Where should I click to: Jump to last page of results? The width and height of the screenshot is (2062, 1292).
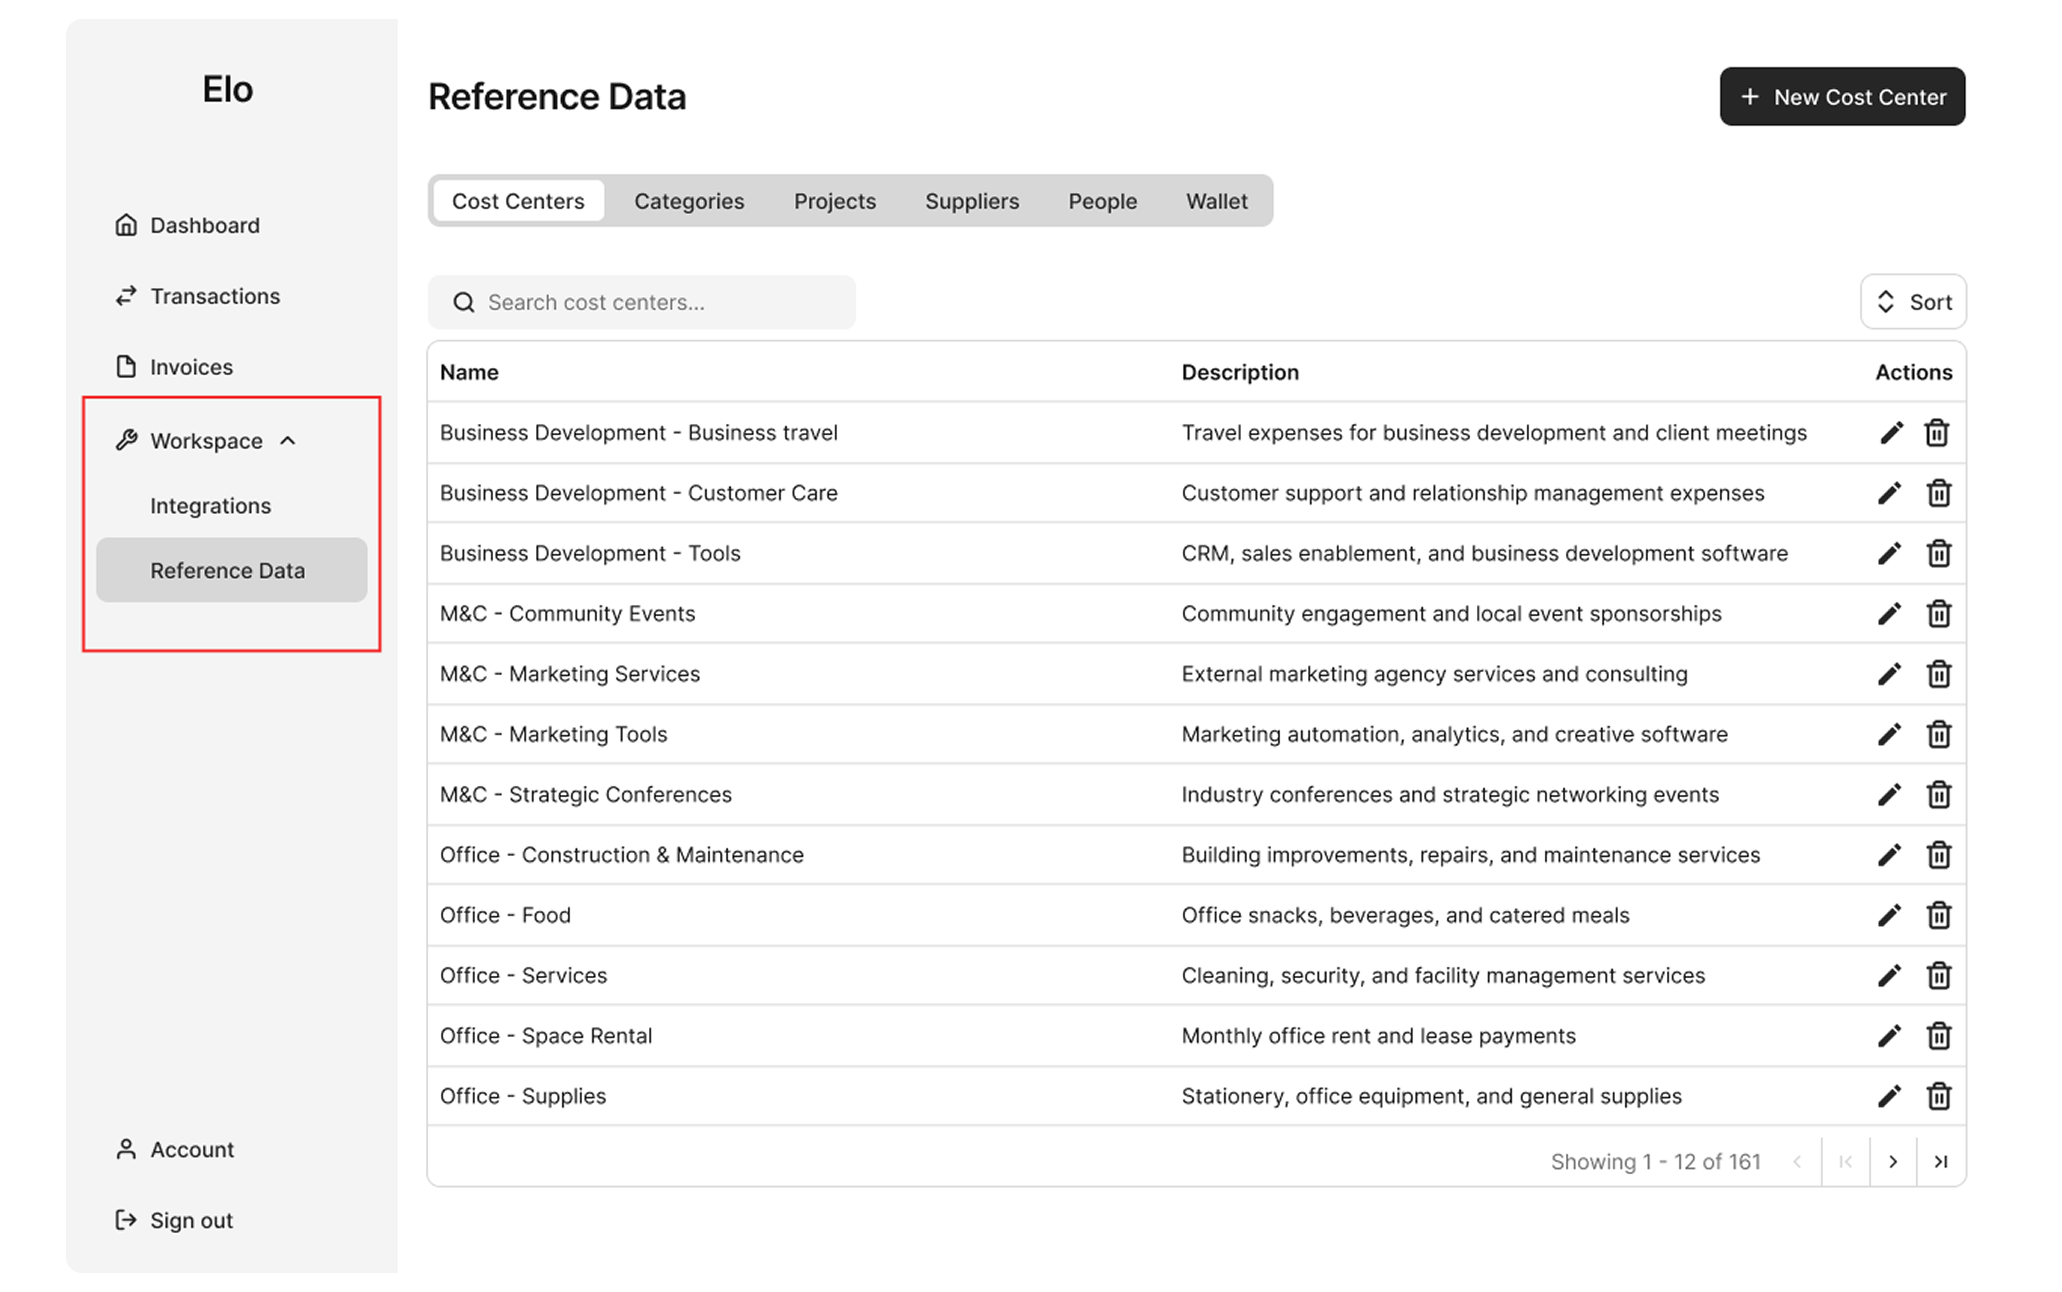point(1940,1162)
